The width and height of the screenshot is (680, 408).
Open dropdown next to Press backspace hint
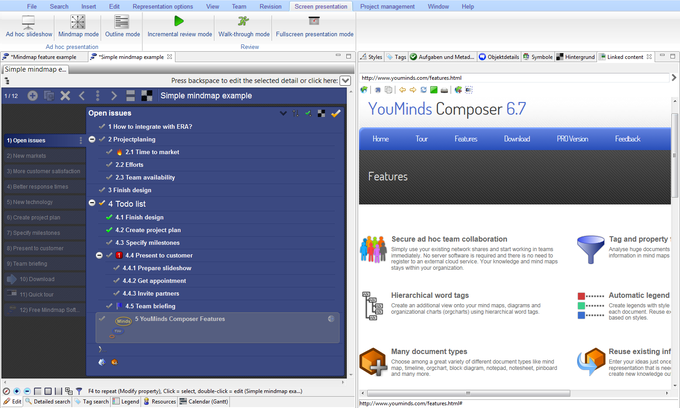tap(345, 81)
